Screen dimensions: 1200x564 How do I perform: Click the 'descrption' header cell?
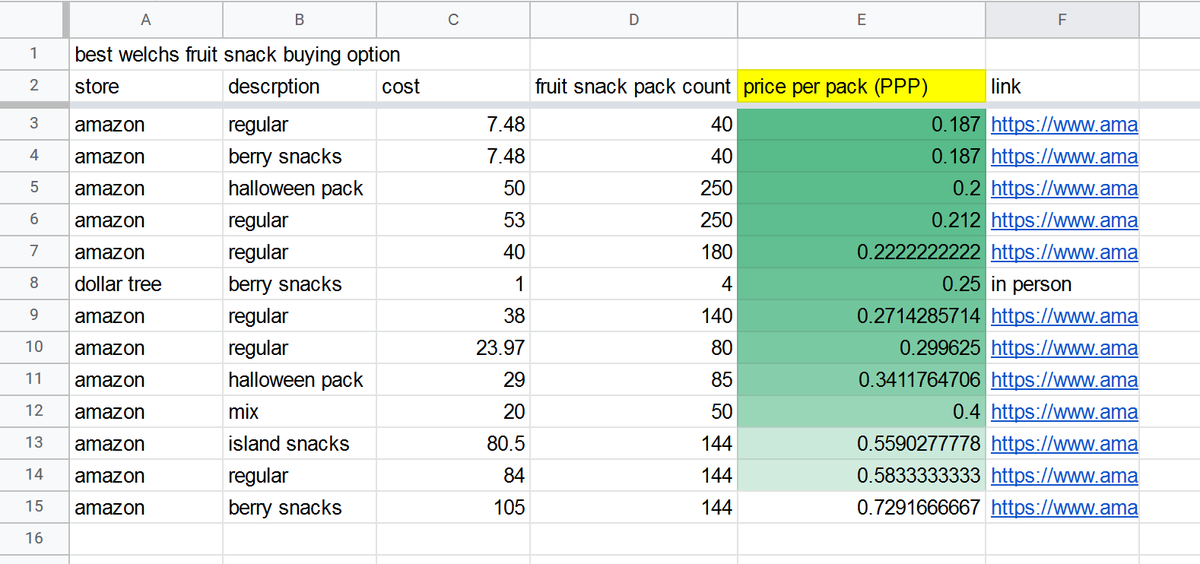[300, 86]
